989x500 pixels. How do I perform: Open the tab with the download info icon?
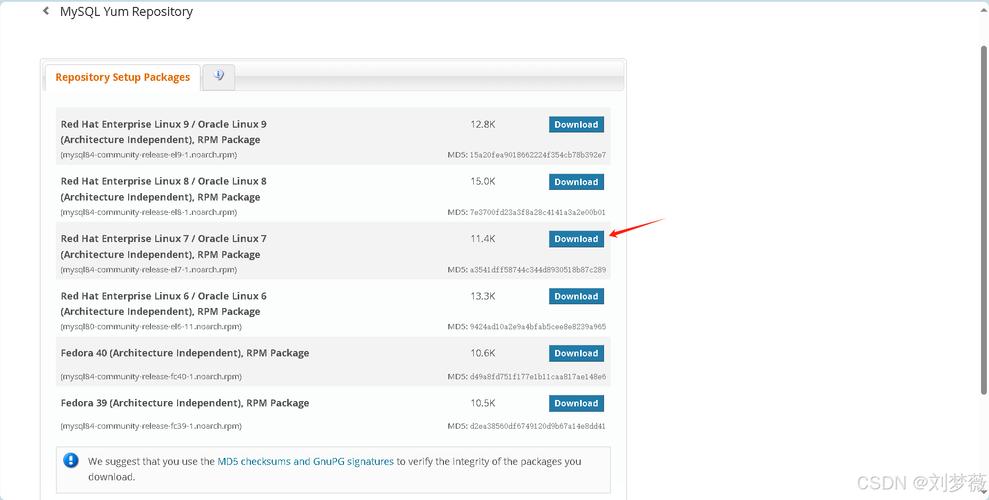point(218,77)
